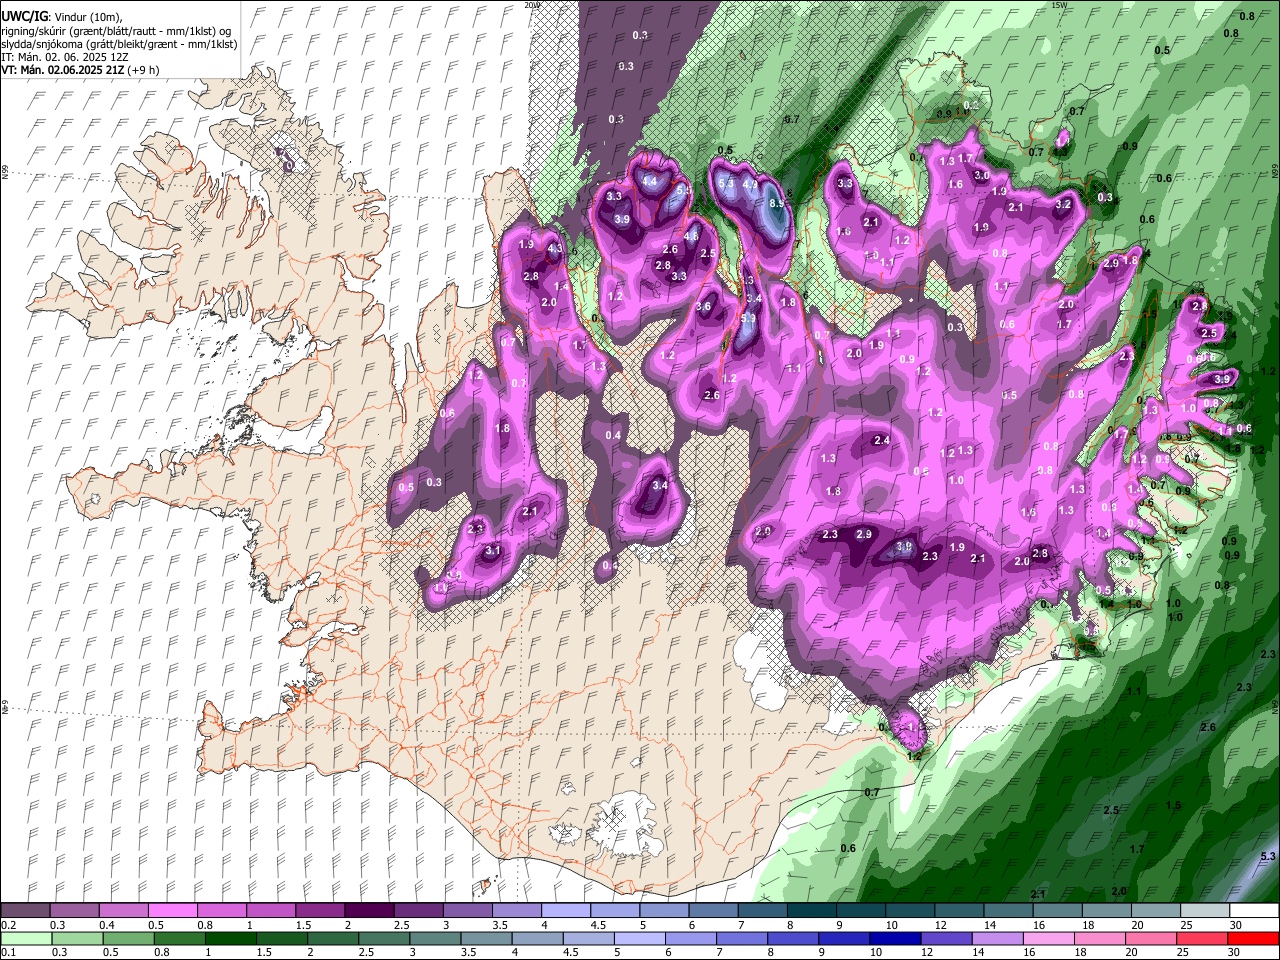
Task: Click the 'slydda/snjókoma' legend description line
Action: pos(119,44)
